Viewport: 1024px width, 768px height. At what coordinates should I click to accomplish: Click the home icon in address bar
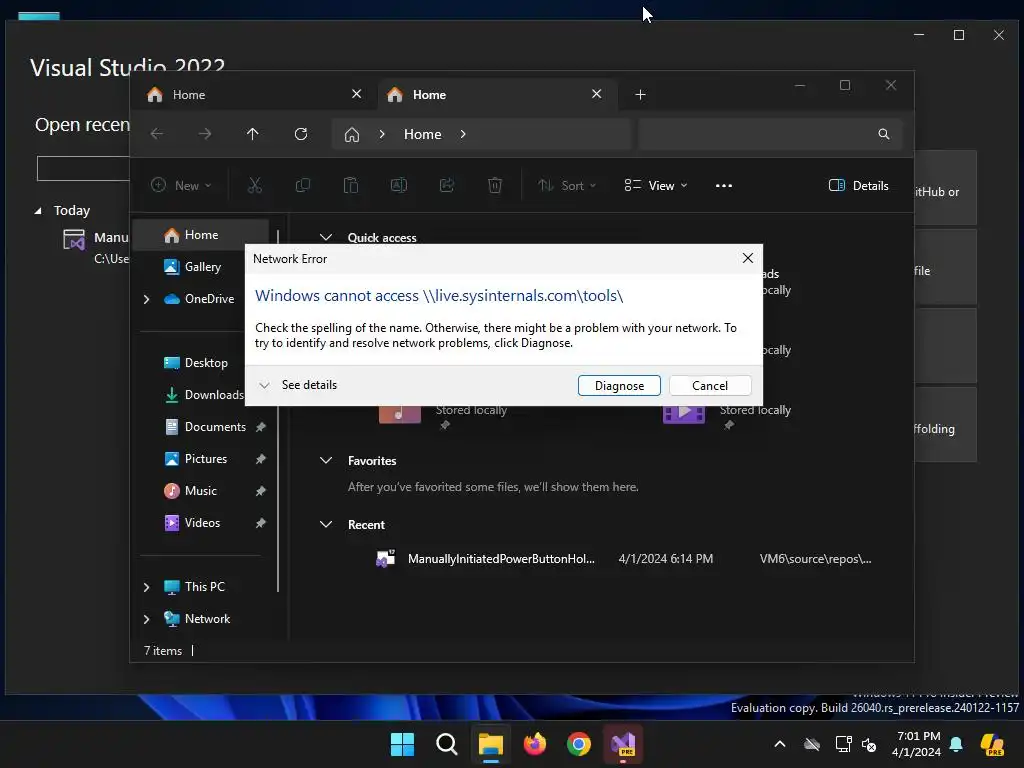(352, 135)
